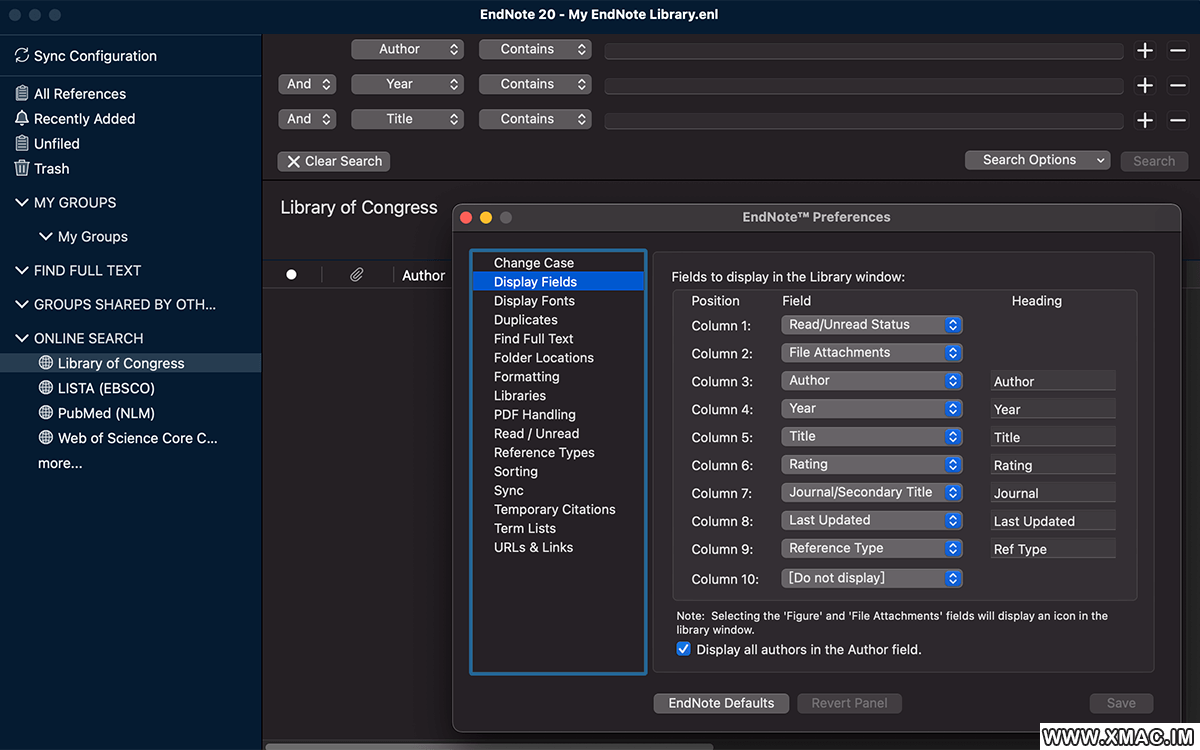Toggle Display all authors in Author field
The image size is (1200, 750).
(684, 650)
